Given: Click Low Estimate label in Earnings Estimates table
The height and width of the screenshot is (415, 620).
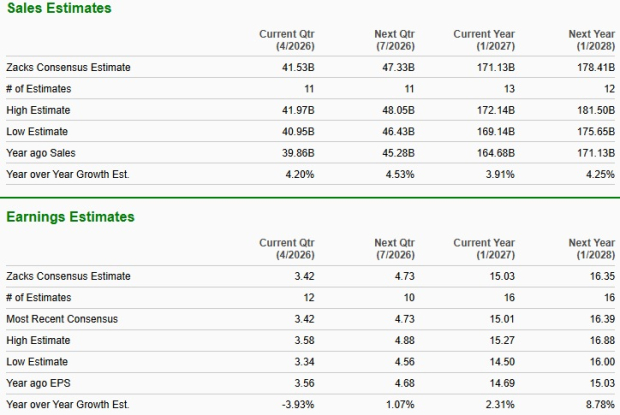Looking at the screenshot, I should coord(37,362).
